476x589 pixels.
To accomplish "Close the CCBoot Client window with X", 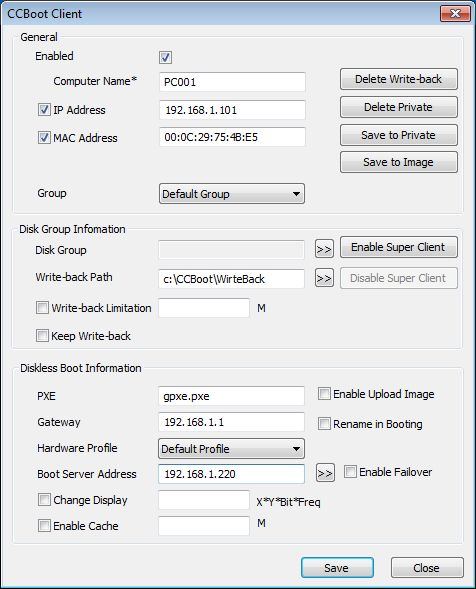I will (455, 14).
